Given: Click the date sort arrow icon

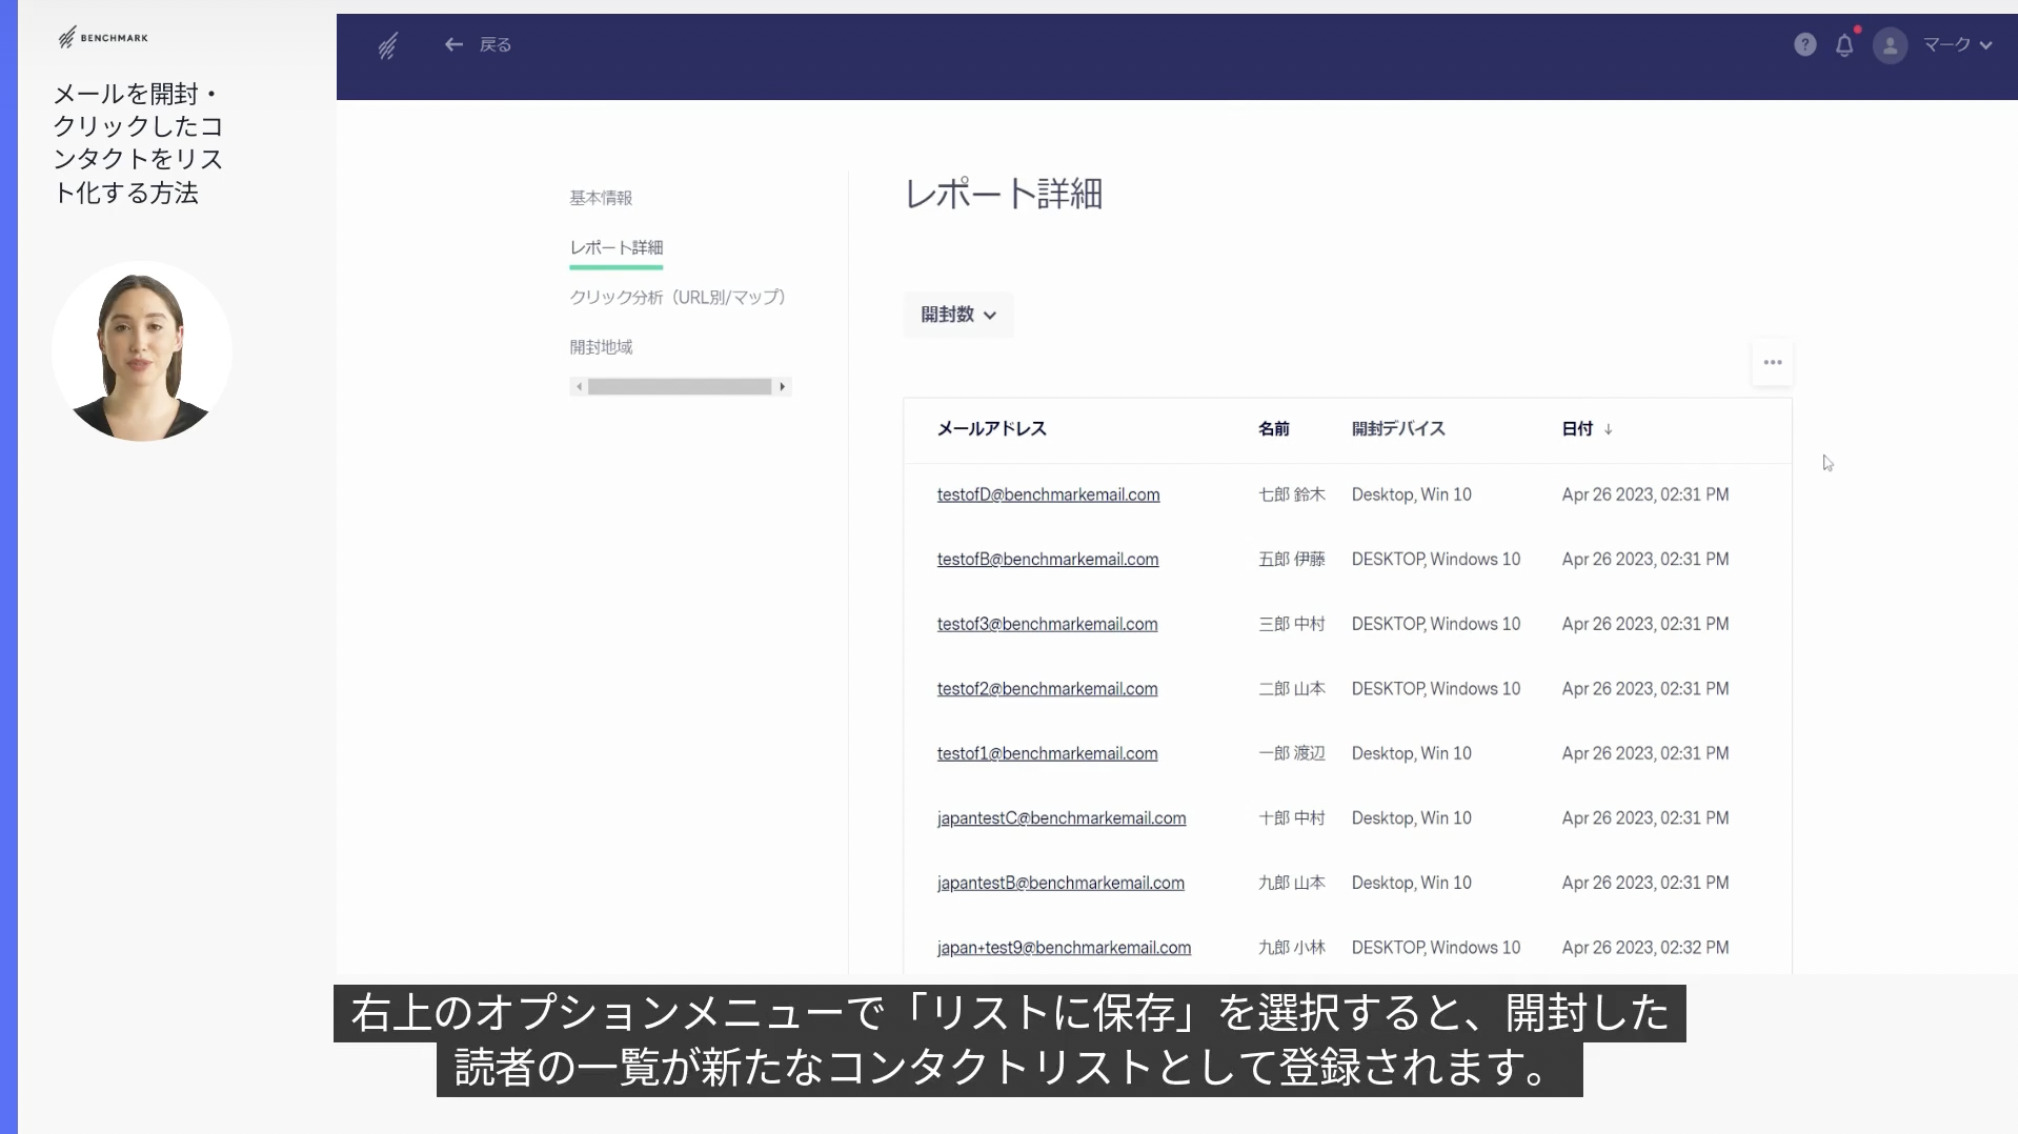Looking at the screenshot, I should click(x=1608, y=429).
